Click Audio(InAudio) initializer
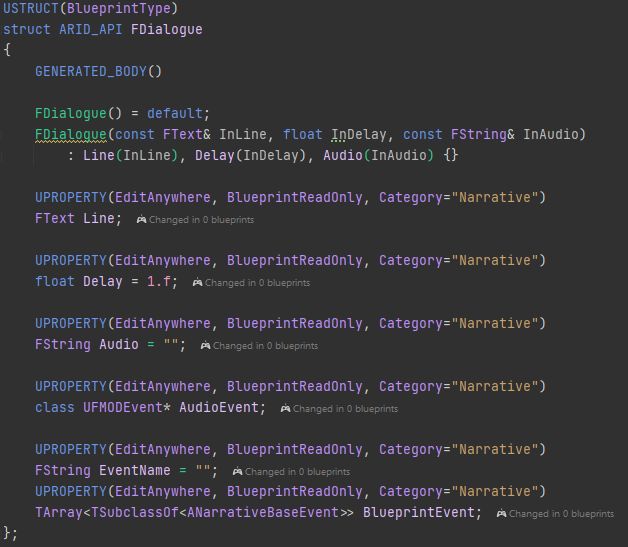Image resolution: width=628 pixels, height=547 pixels. click(x=378, y=155)
